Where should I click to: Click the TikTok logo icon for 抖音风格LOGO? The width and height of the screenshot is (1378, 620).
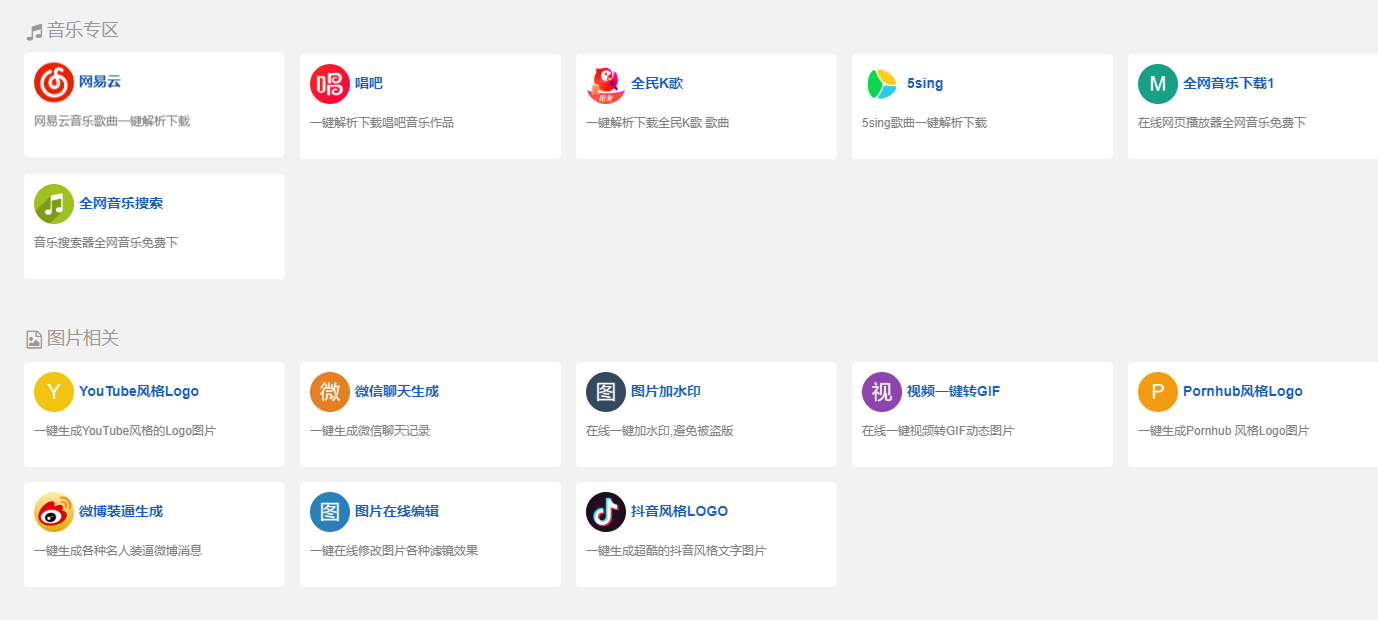[606, 512]
